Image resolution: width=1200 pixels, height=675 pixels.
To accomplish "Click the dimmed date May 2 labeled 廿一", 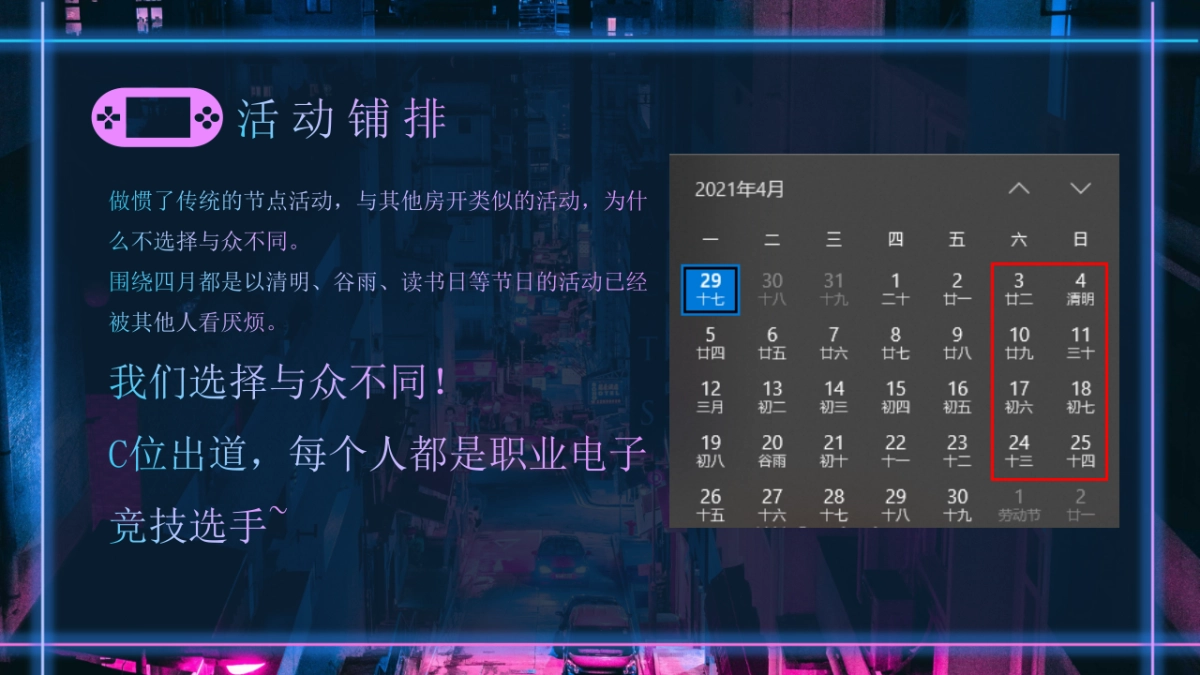I will [x=1081, y=503].
